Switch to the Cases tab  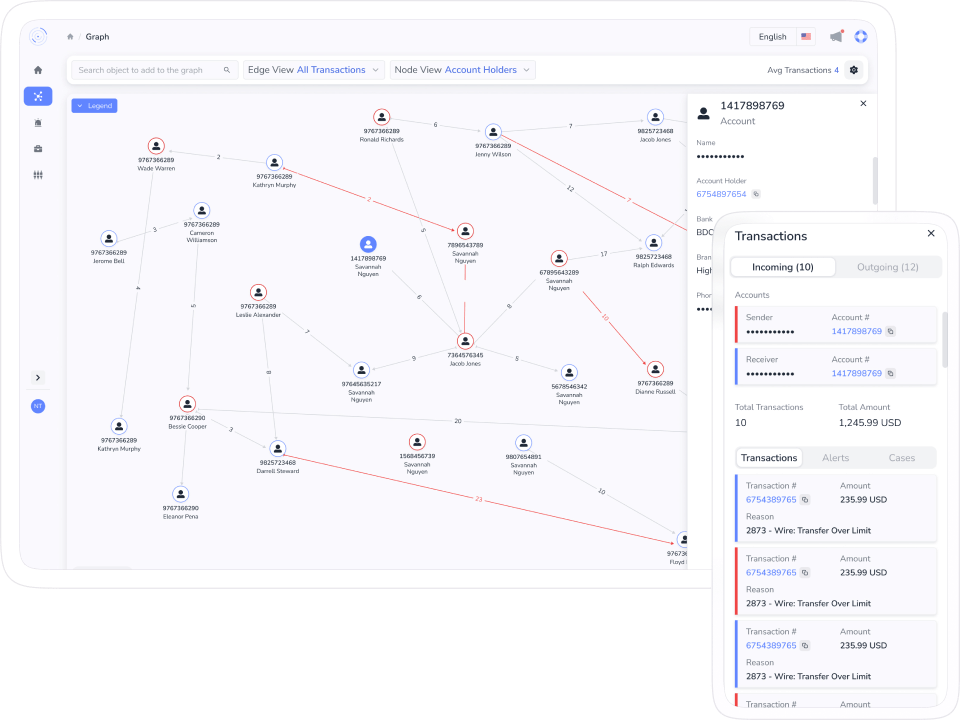coord(901,458)
